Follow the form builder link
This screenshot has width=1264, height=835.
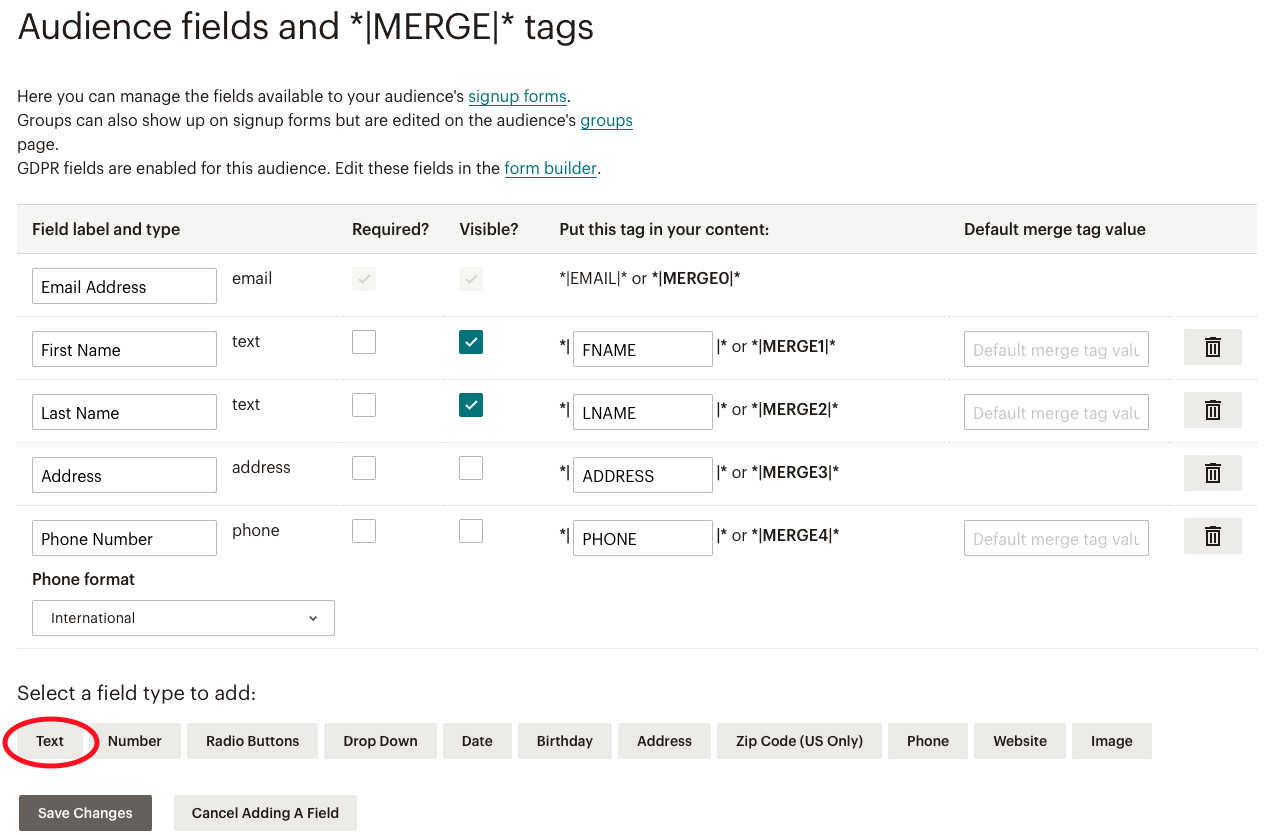(x=550, y=169)
